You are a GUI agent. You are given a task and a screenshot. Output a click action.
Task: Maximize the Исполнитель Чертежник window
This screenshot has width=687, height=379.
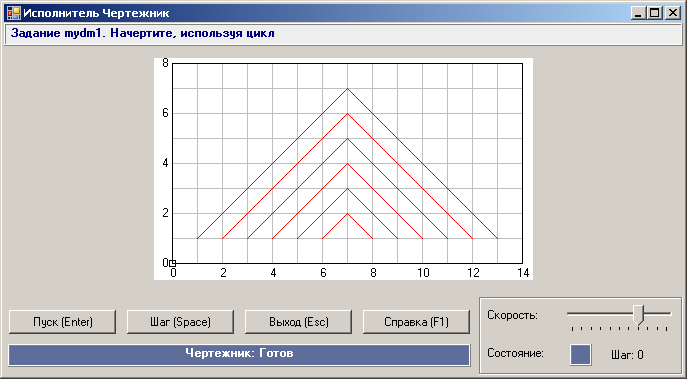(x=655, y=14)
